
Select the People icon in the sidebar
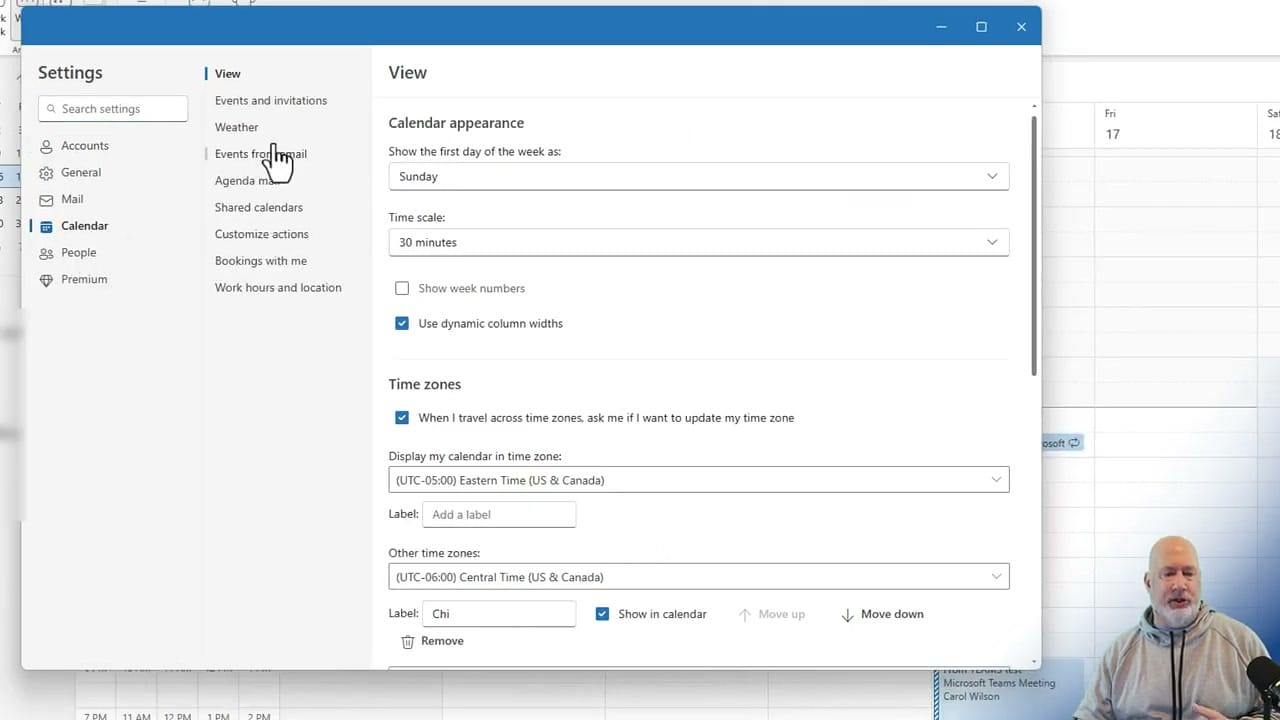coord(46,252)
